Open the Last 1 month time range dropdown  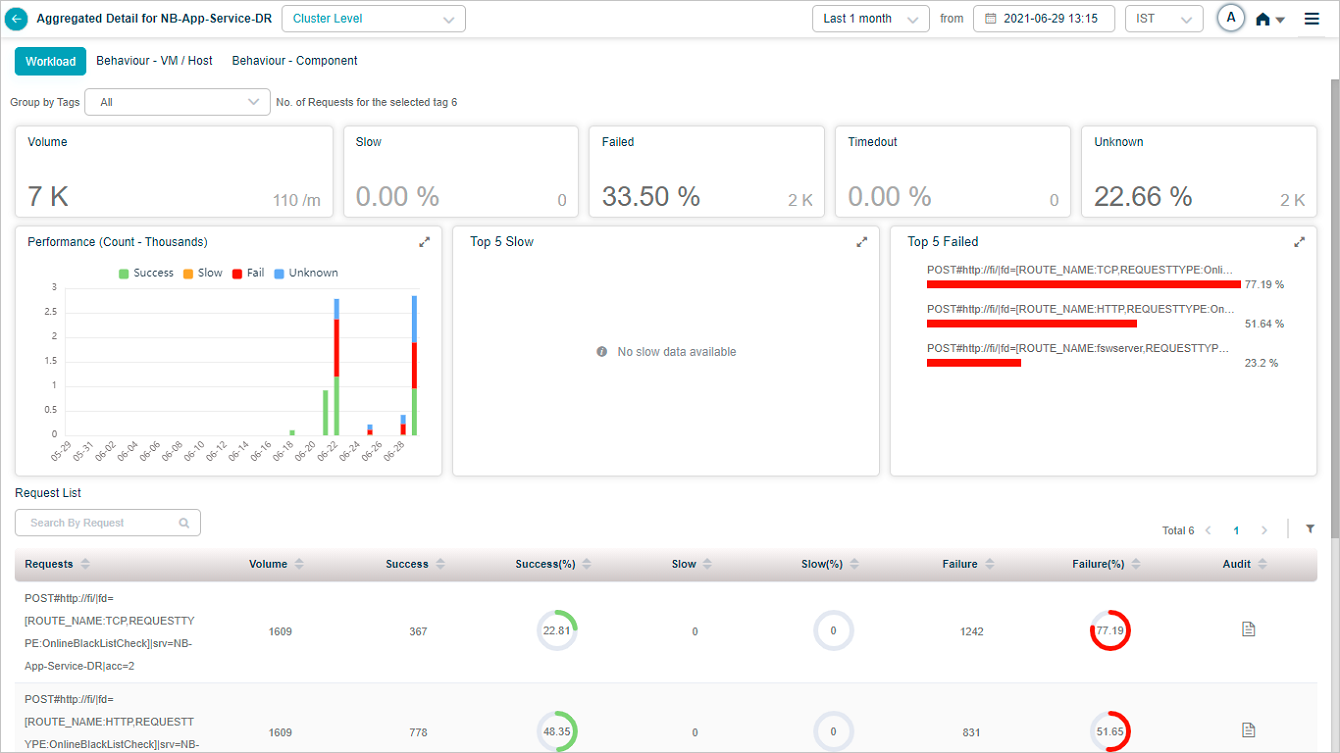coord(870,19)
